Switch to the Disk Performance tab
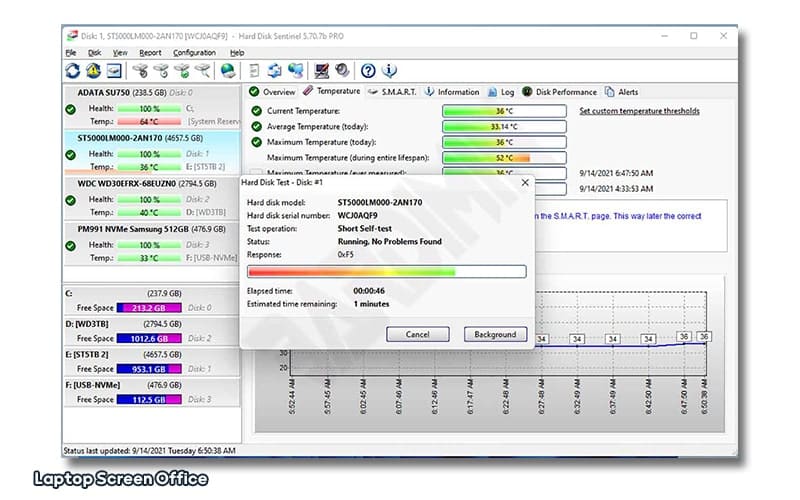The width and height of the screenshot is (800, 500). coord(559,92)
